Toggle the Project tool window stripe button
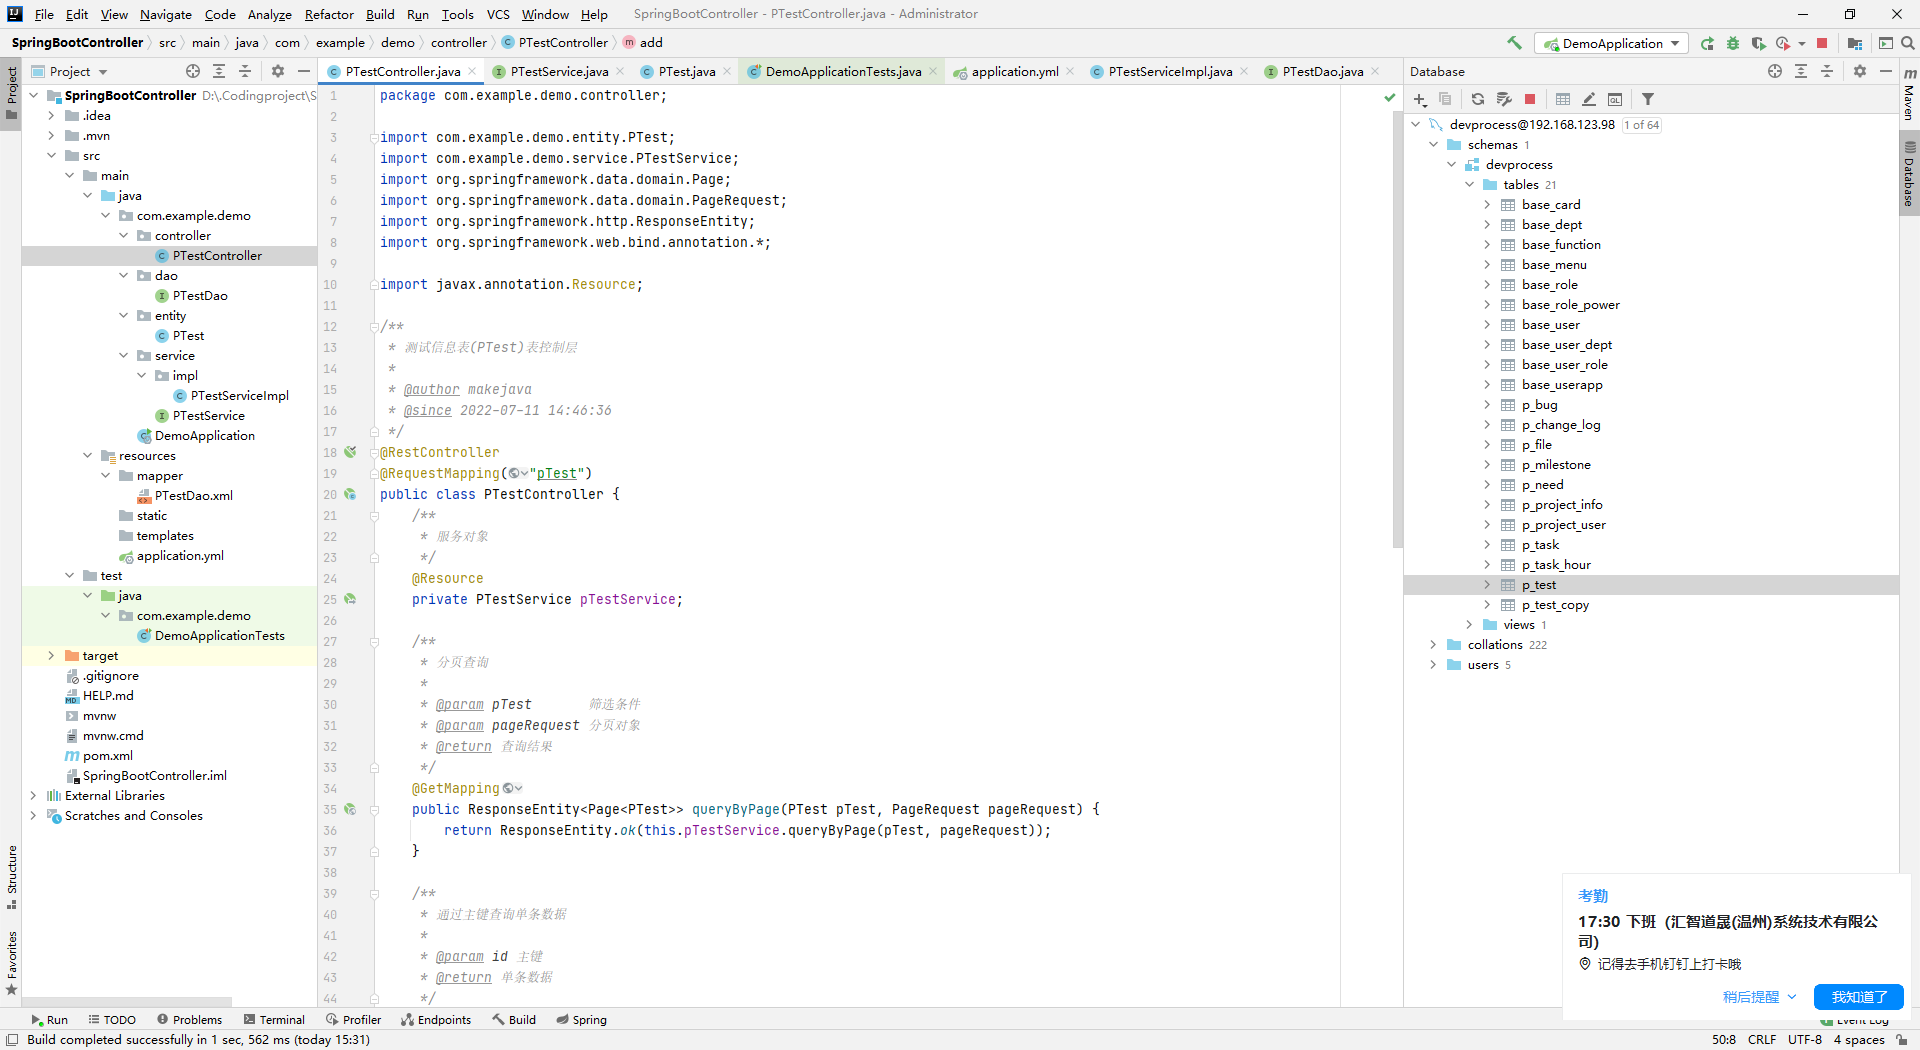This screenshot has height=1050, width=1920. tap(11, 93)
